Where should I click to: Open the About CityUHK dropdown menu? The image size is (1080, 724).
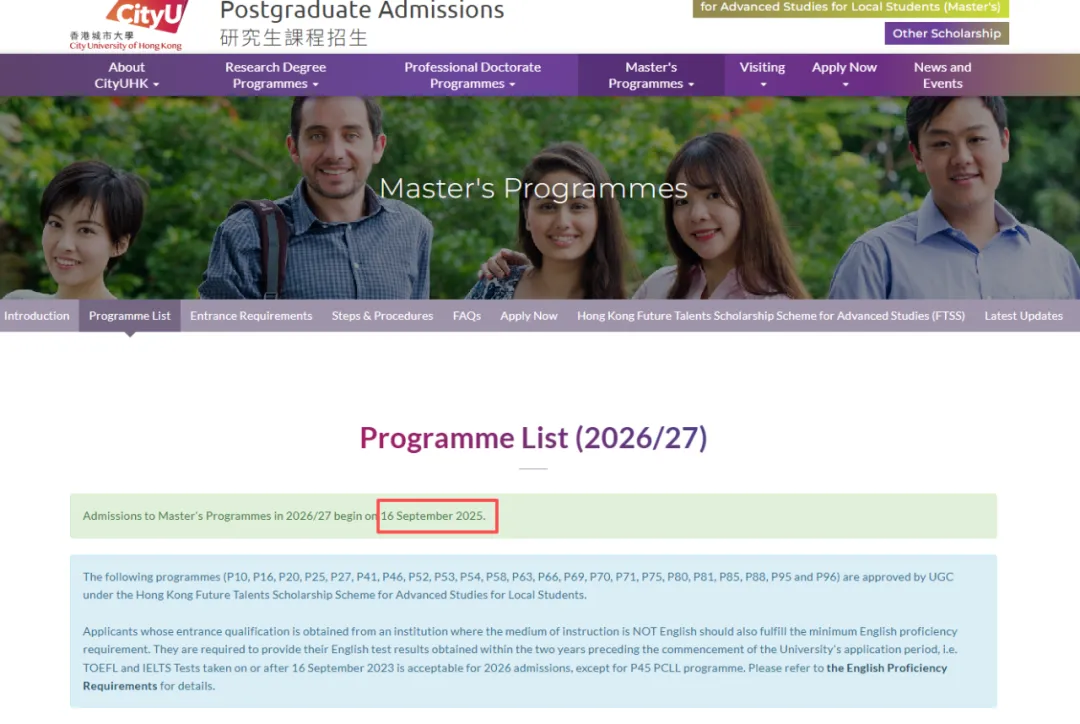coord(127,75)
